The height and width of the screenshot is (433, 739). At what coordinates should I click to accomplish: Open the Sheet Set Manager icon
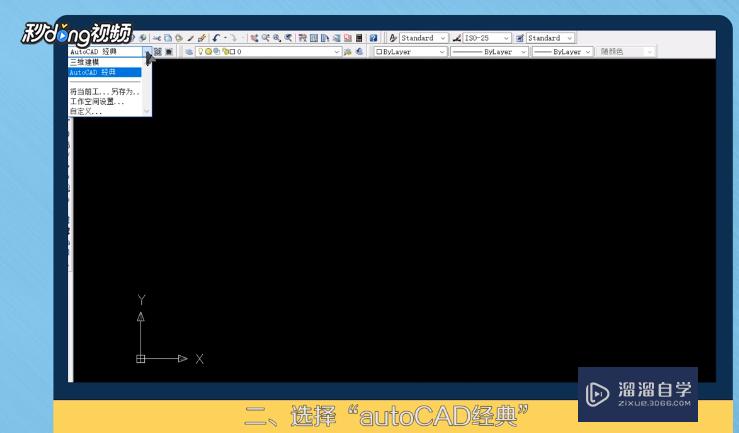tap(337, 38)
